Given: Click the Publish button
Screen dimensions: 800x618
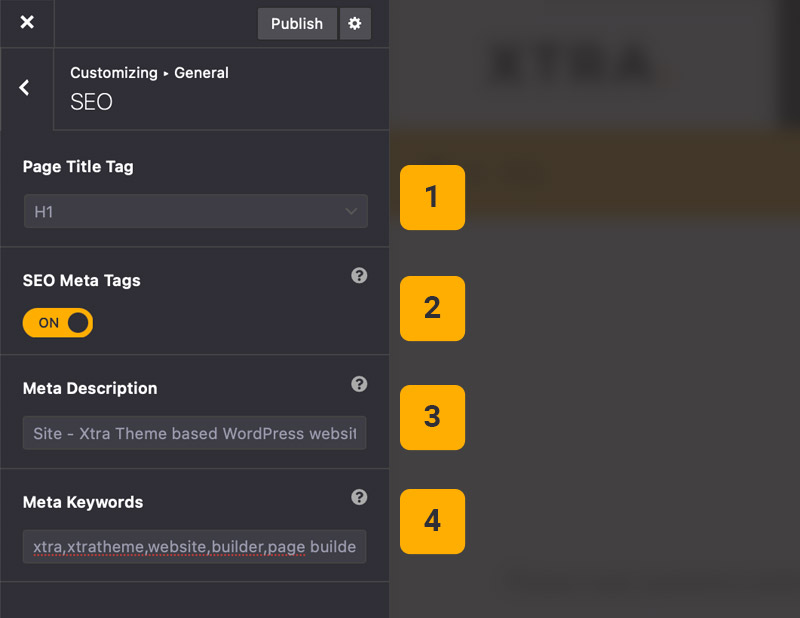Looking at the screenshot, I should 297,23.
